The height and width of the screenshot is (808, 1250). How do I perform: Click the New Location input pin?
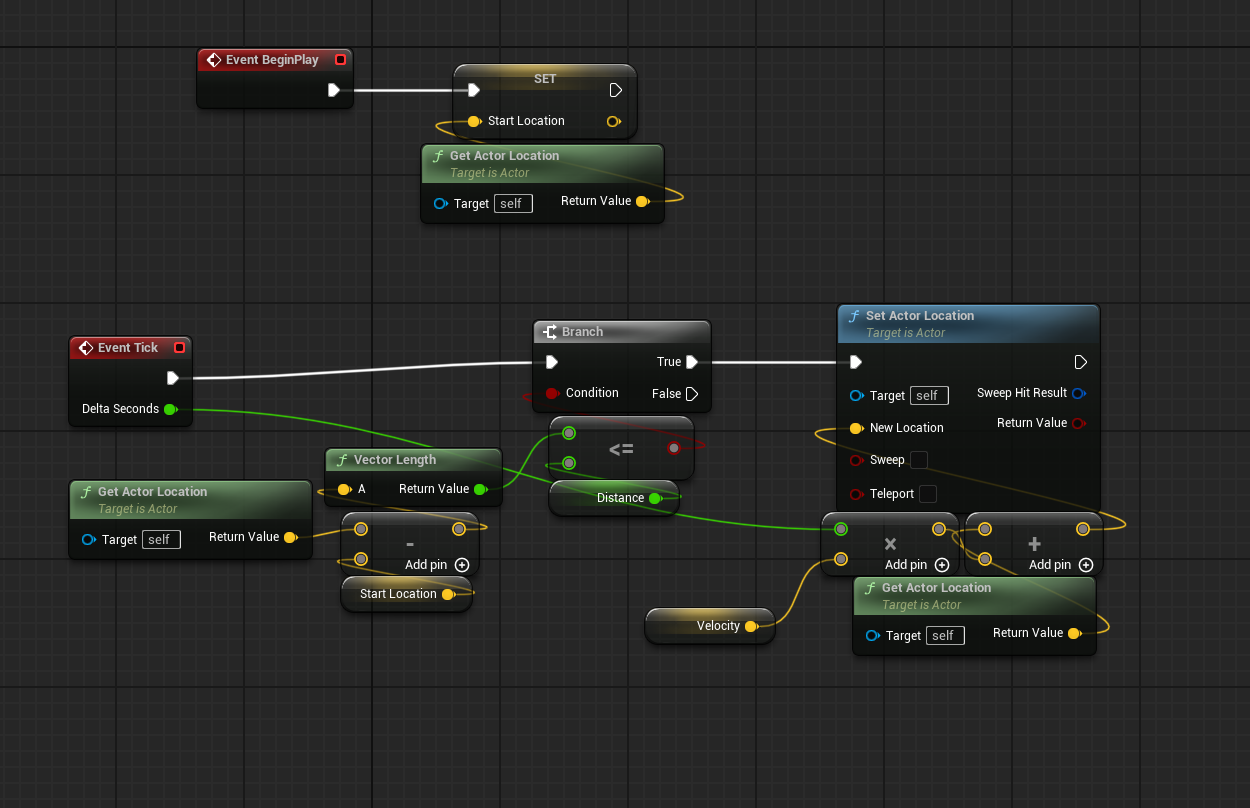pyautogui.click(x=856, y=428)
